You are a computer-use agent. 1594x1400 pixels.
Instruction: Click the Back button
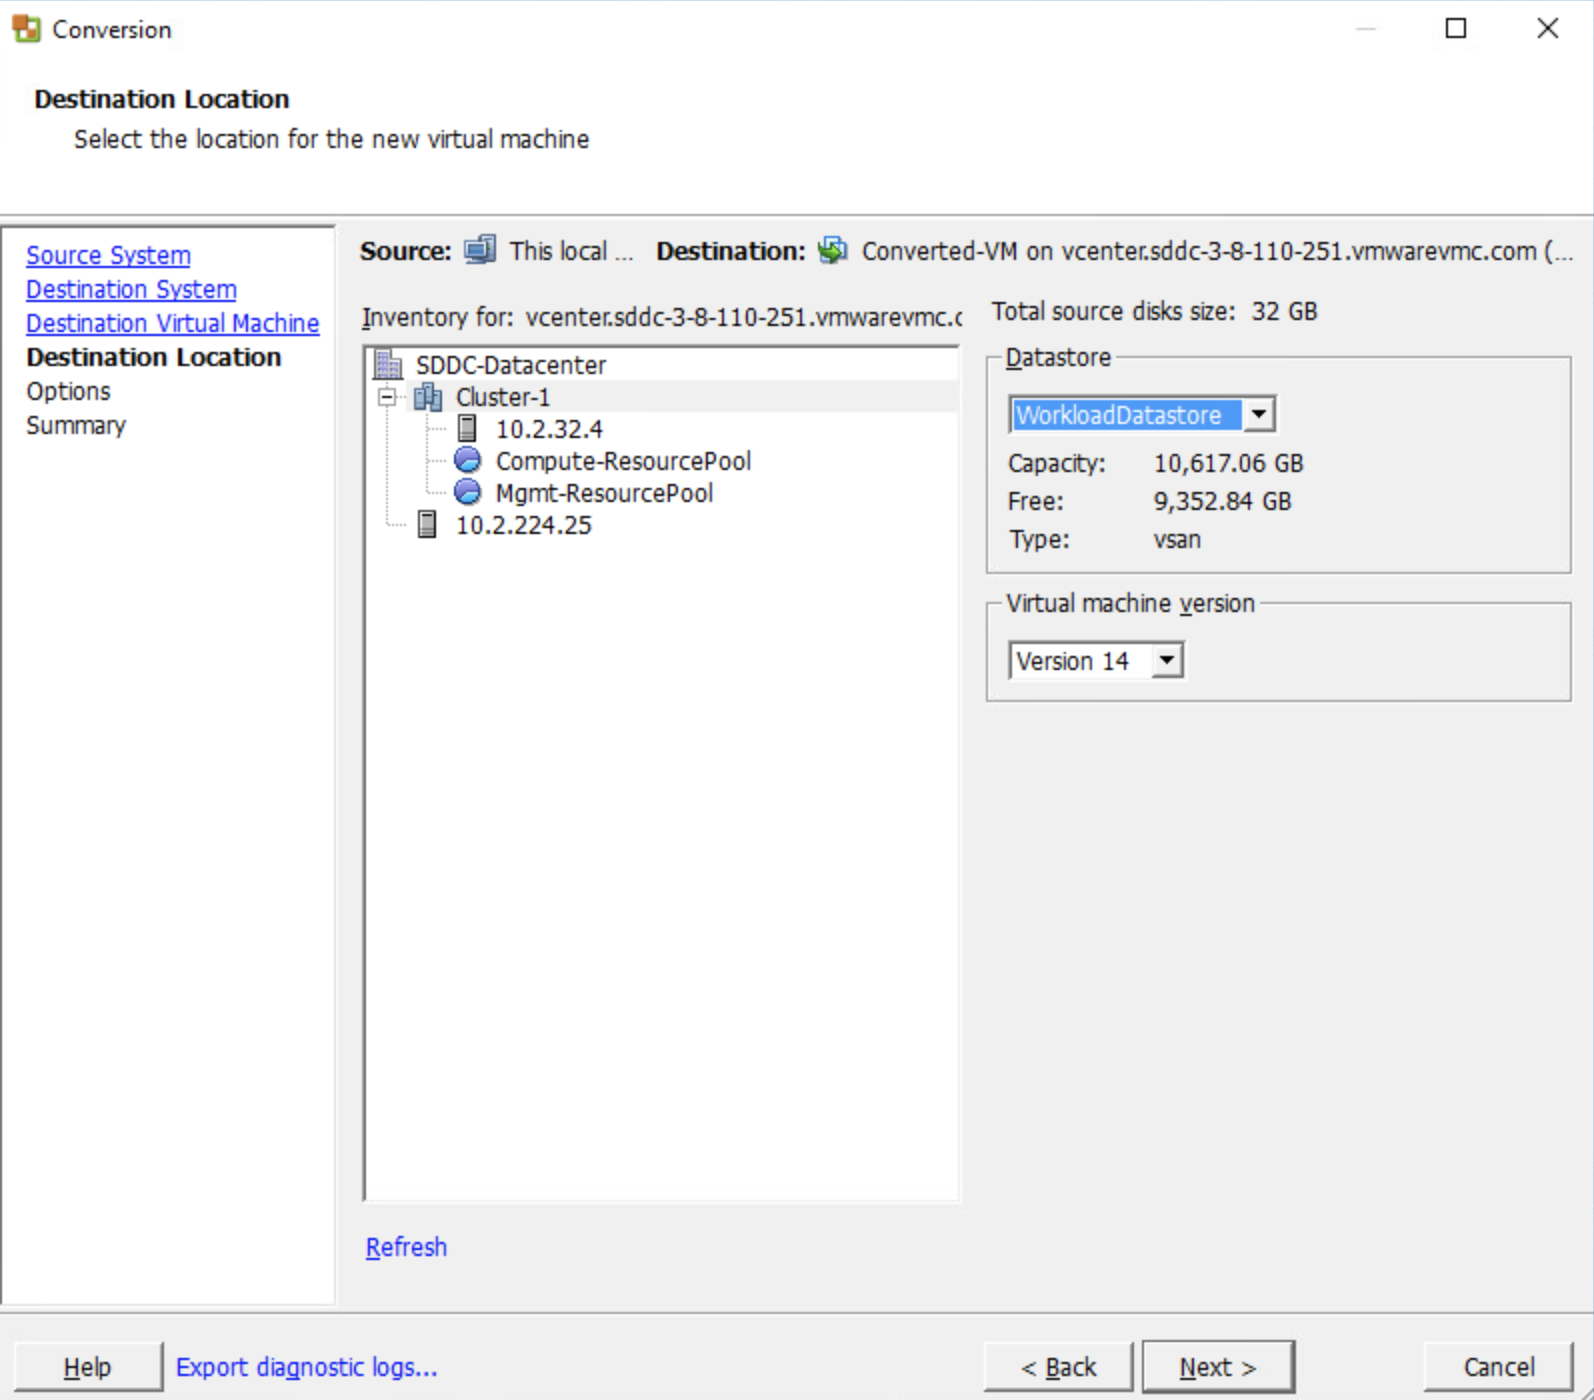(x=1059, y=1367)
